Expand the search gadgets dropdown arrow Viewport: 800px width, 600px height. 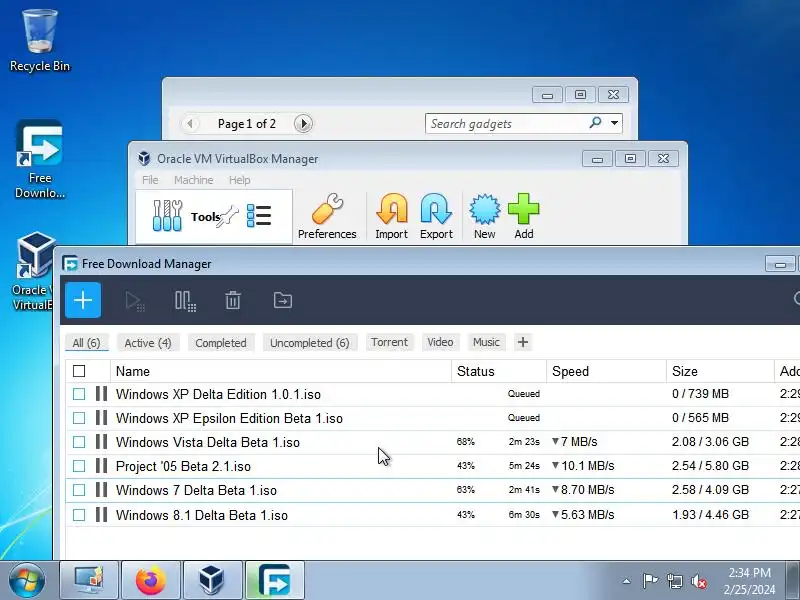[x=614, y=123]
